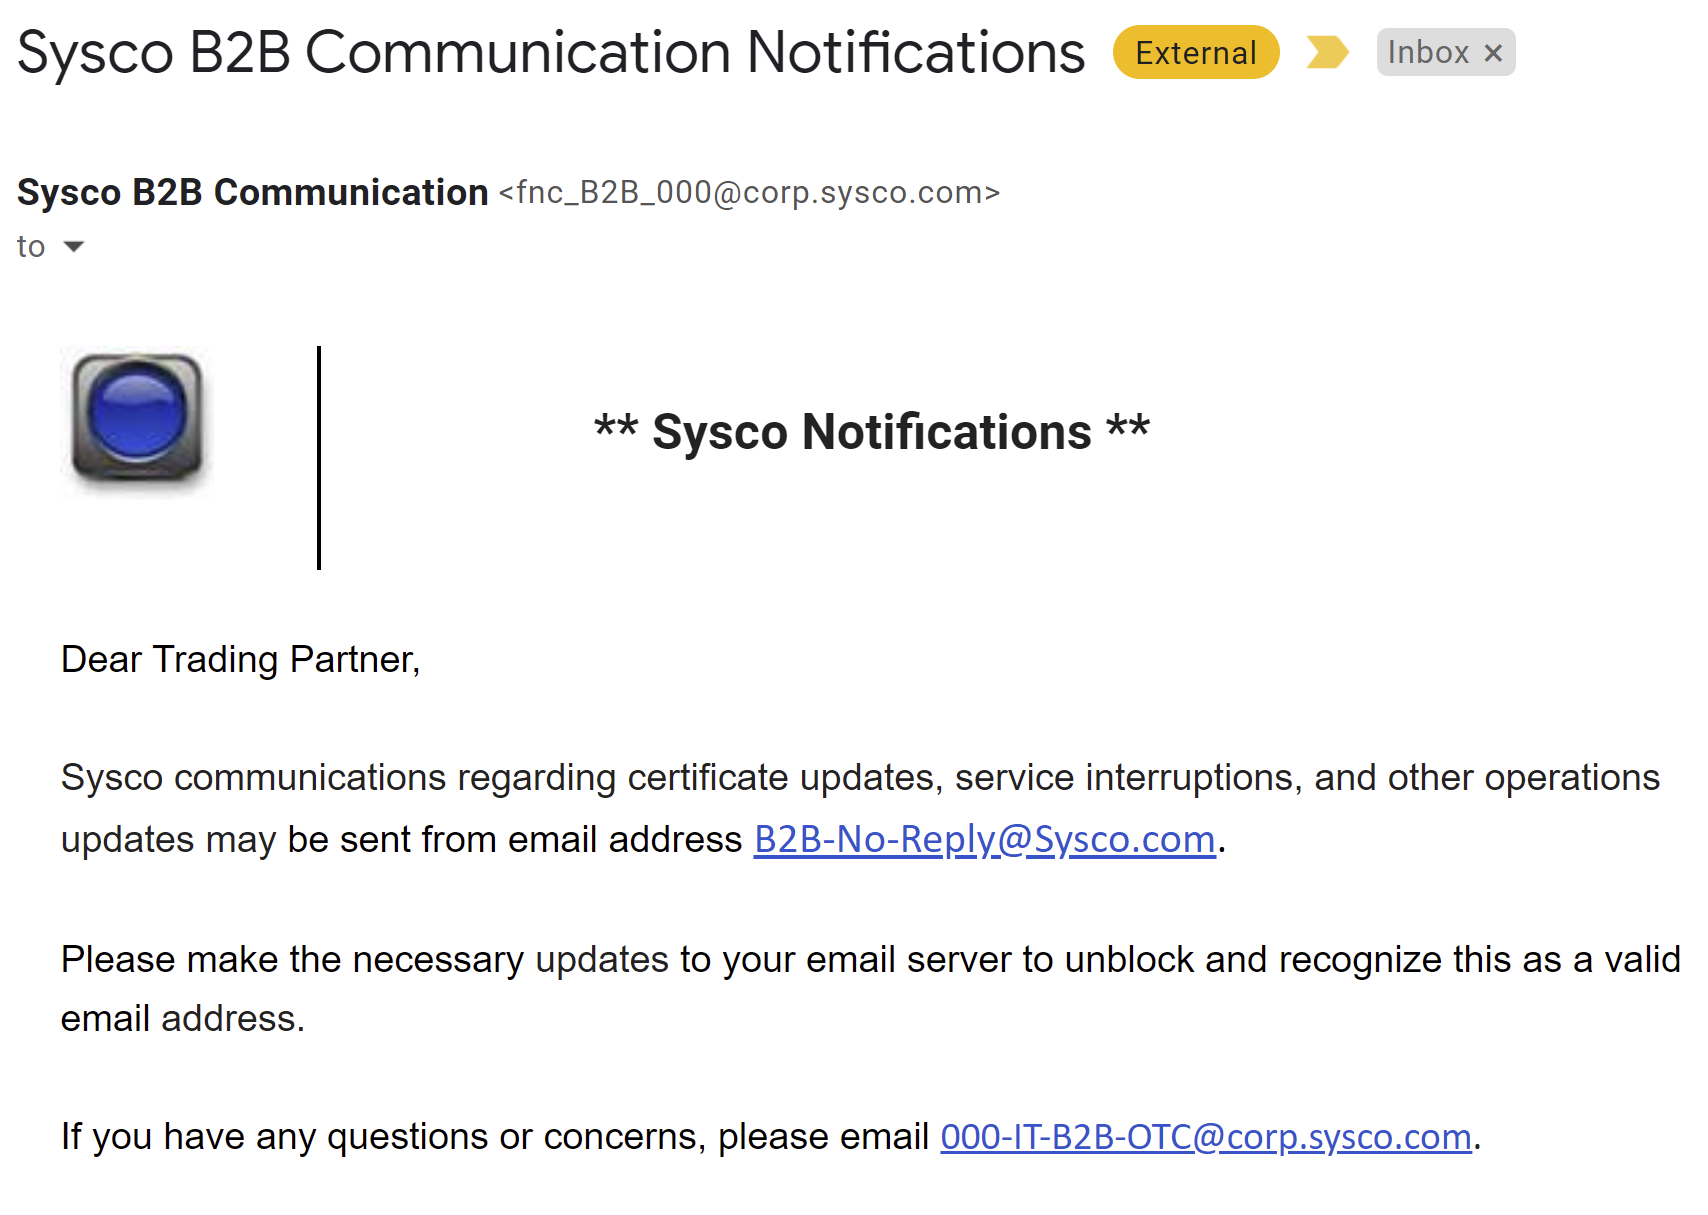Click the sentence starting "Please make the necessary"
This screenshot has height=1215, width=1708.
click(x=869, y=959)
